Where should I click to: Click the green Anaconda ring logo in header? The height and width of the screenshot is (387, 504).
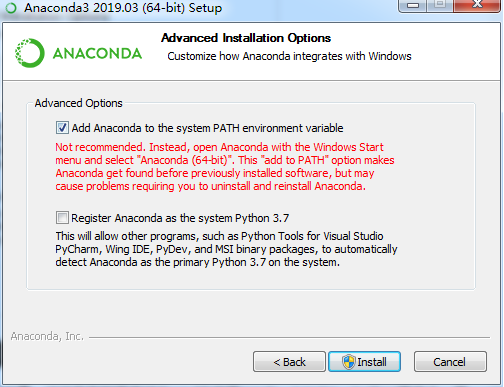click(30, 53)
